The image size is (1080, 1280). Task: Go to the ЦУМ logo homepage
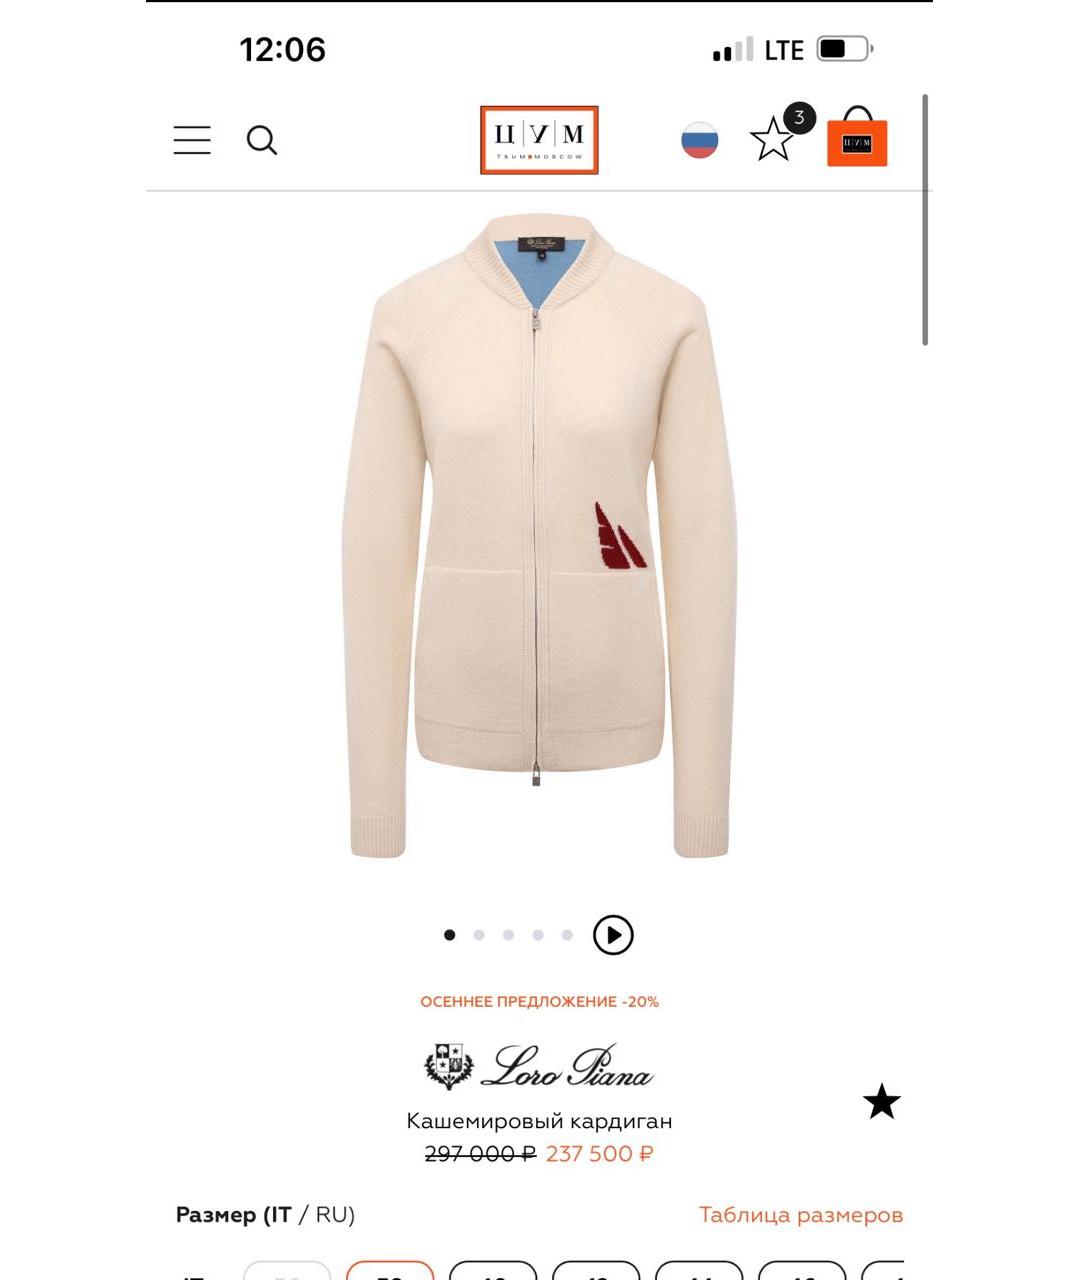point(539,140)
